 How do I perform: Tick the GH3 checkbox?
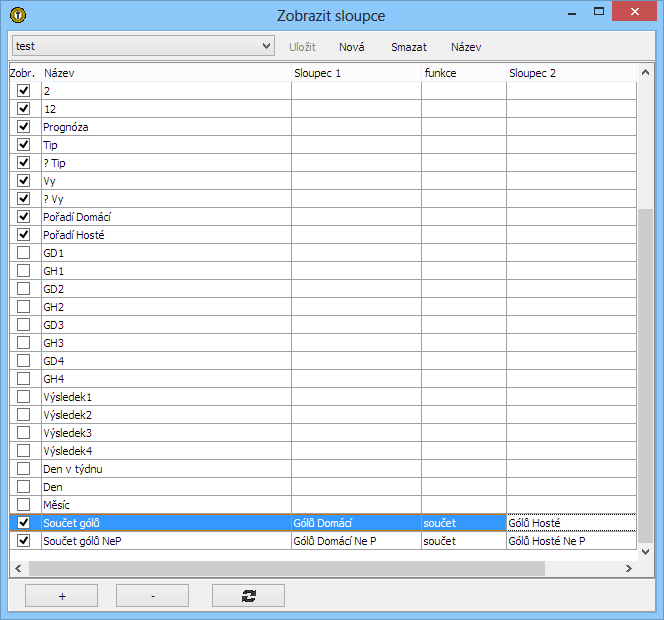pos(23,343)
